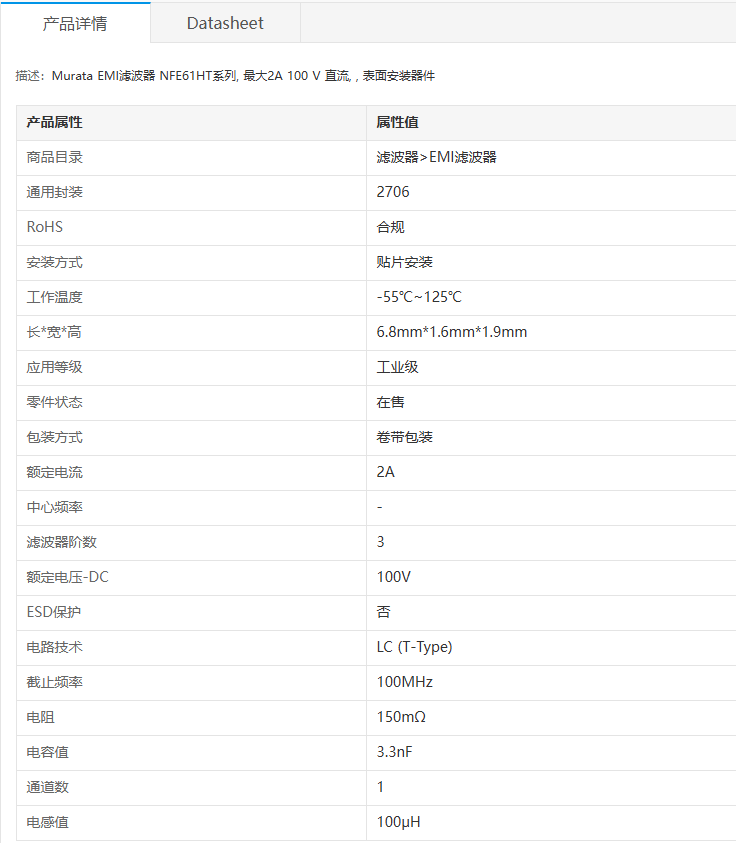Select the 6.8mm*1.6mm*1.9mm dimensions value
736x843 pixels.
coord(452,332)
